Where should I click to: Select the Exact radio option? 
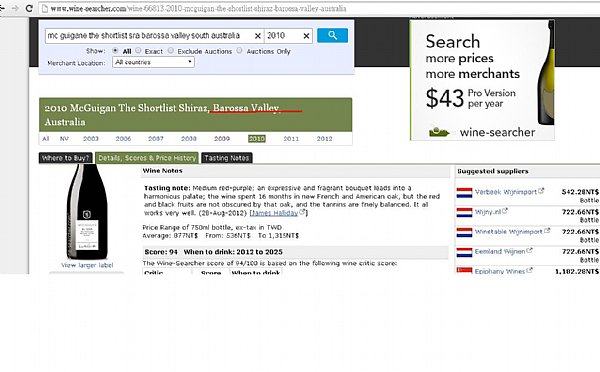[x=138, y=51]
